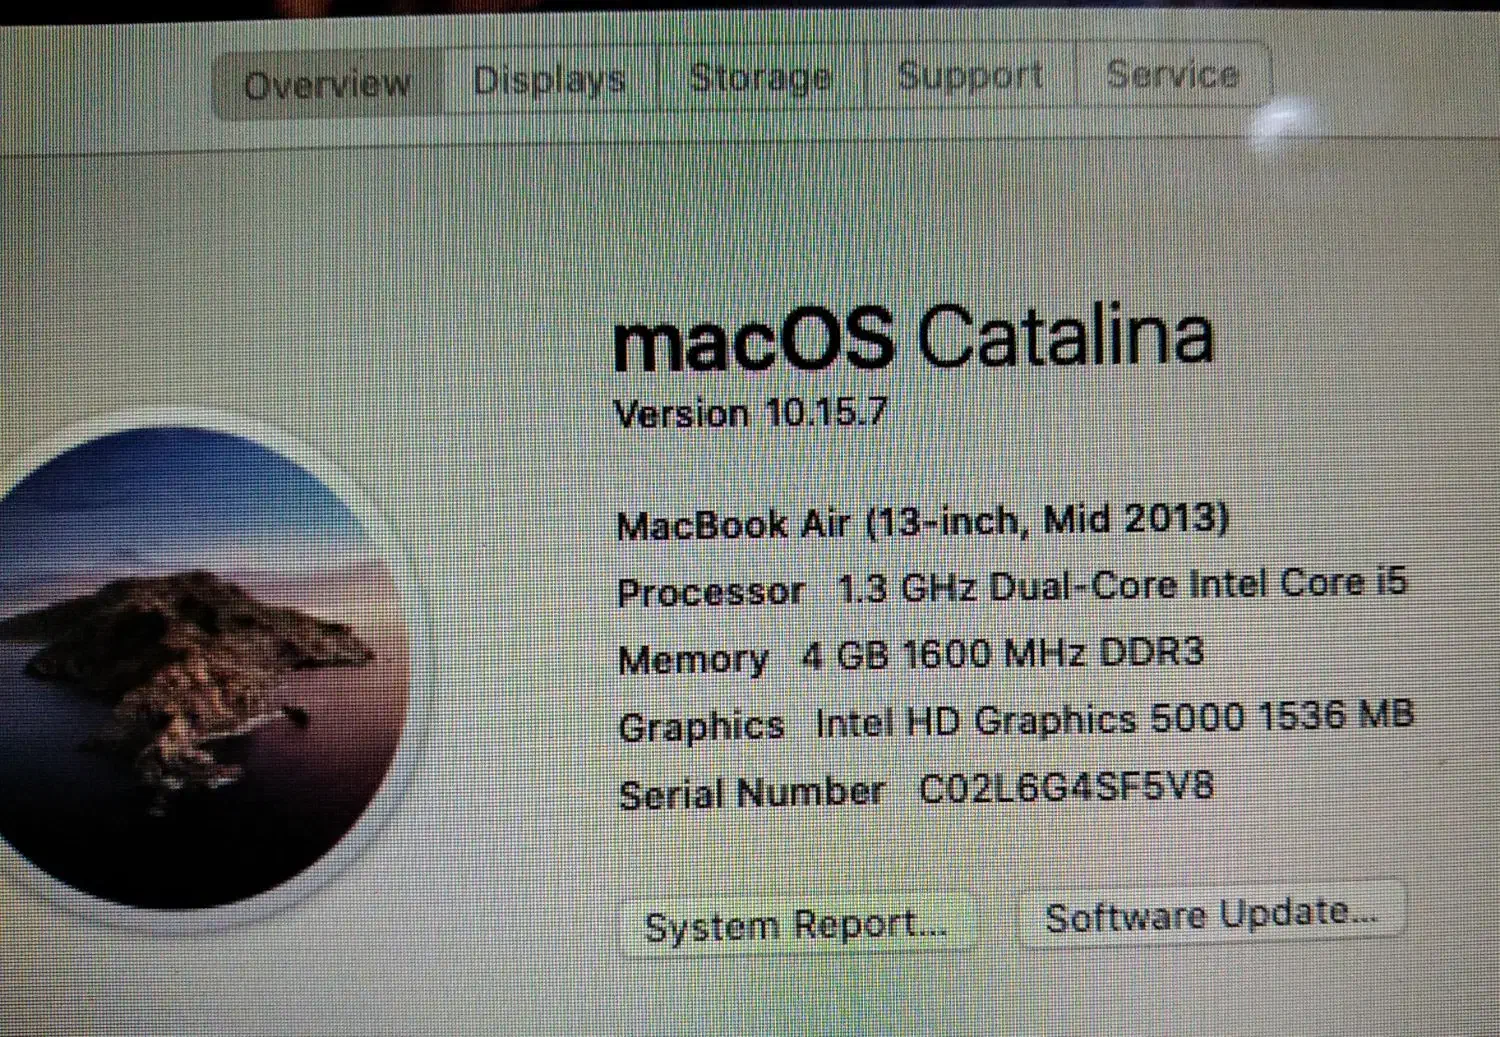
Task: Select the serial number C02L6G4SF5V8
Action: click(1066, 788)
